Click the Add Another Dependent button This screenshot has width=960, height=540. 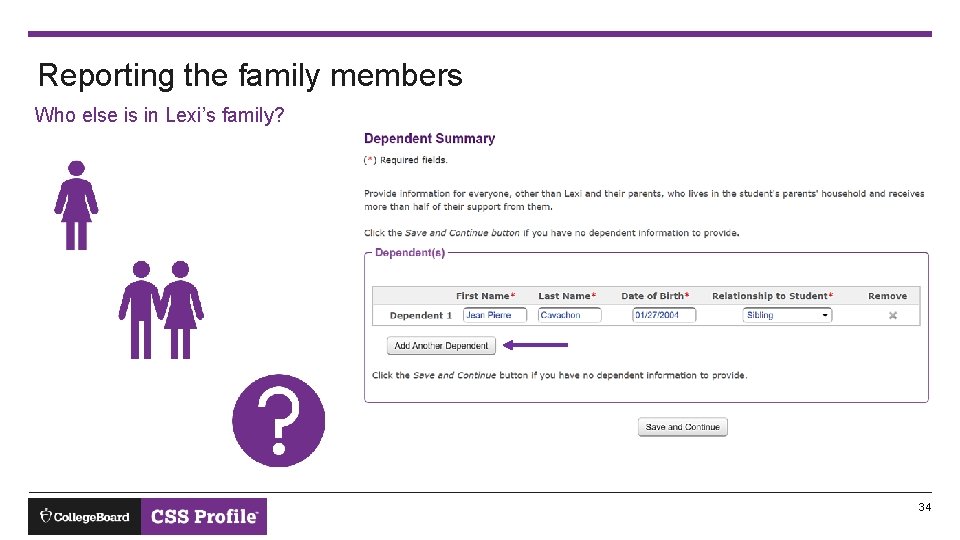(441, 346)
